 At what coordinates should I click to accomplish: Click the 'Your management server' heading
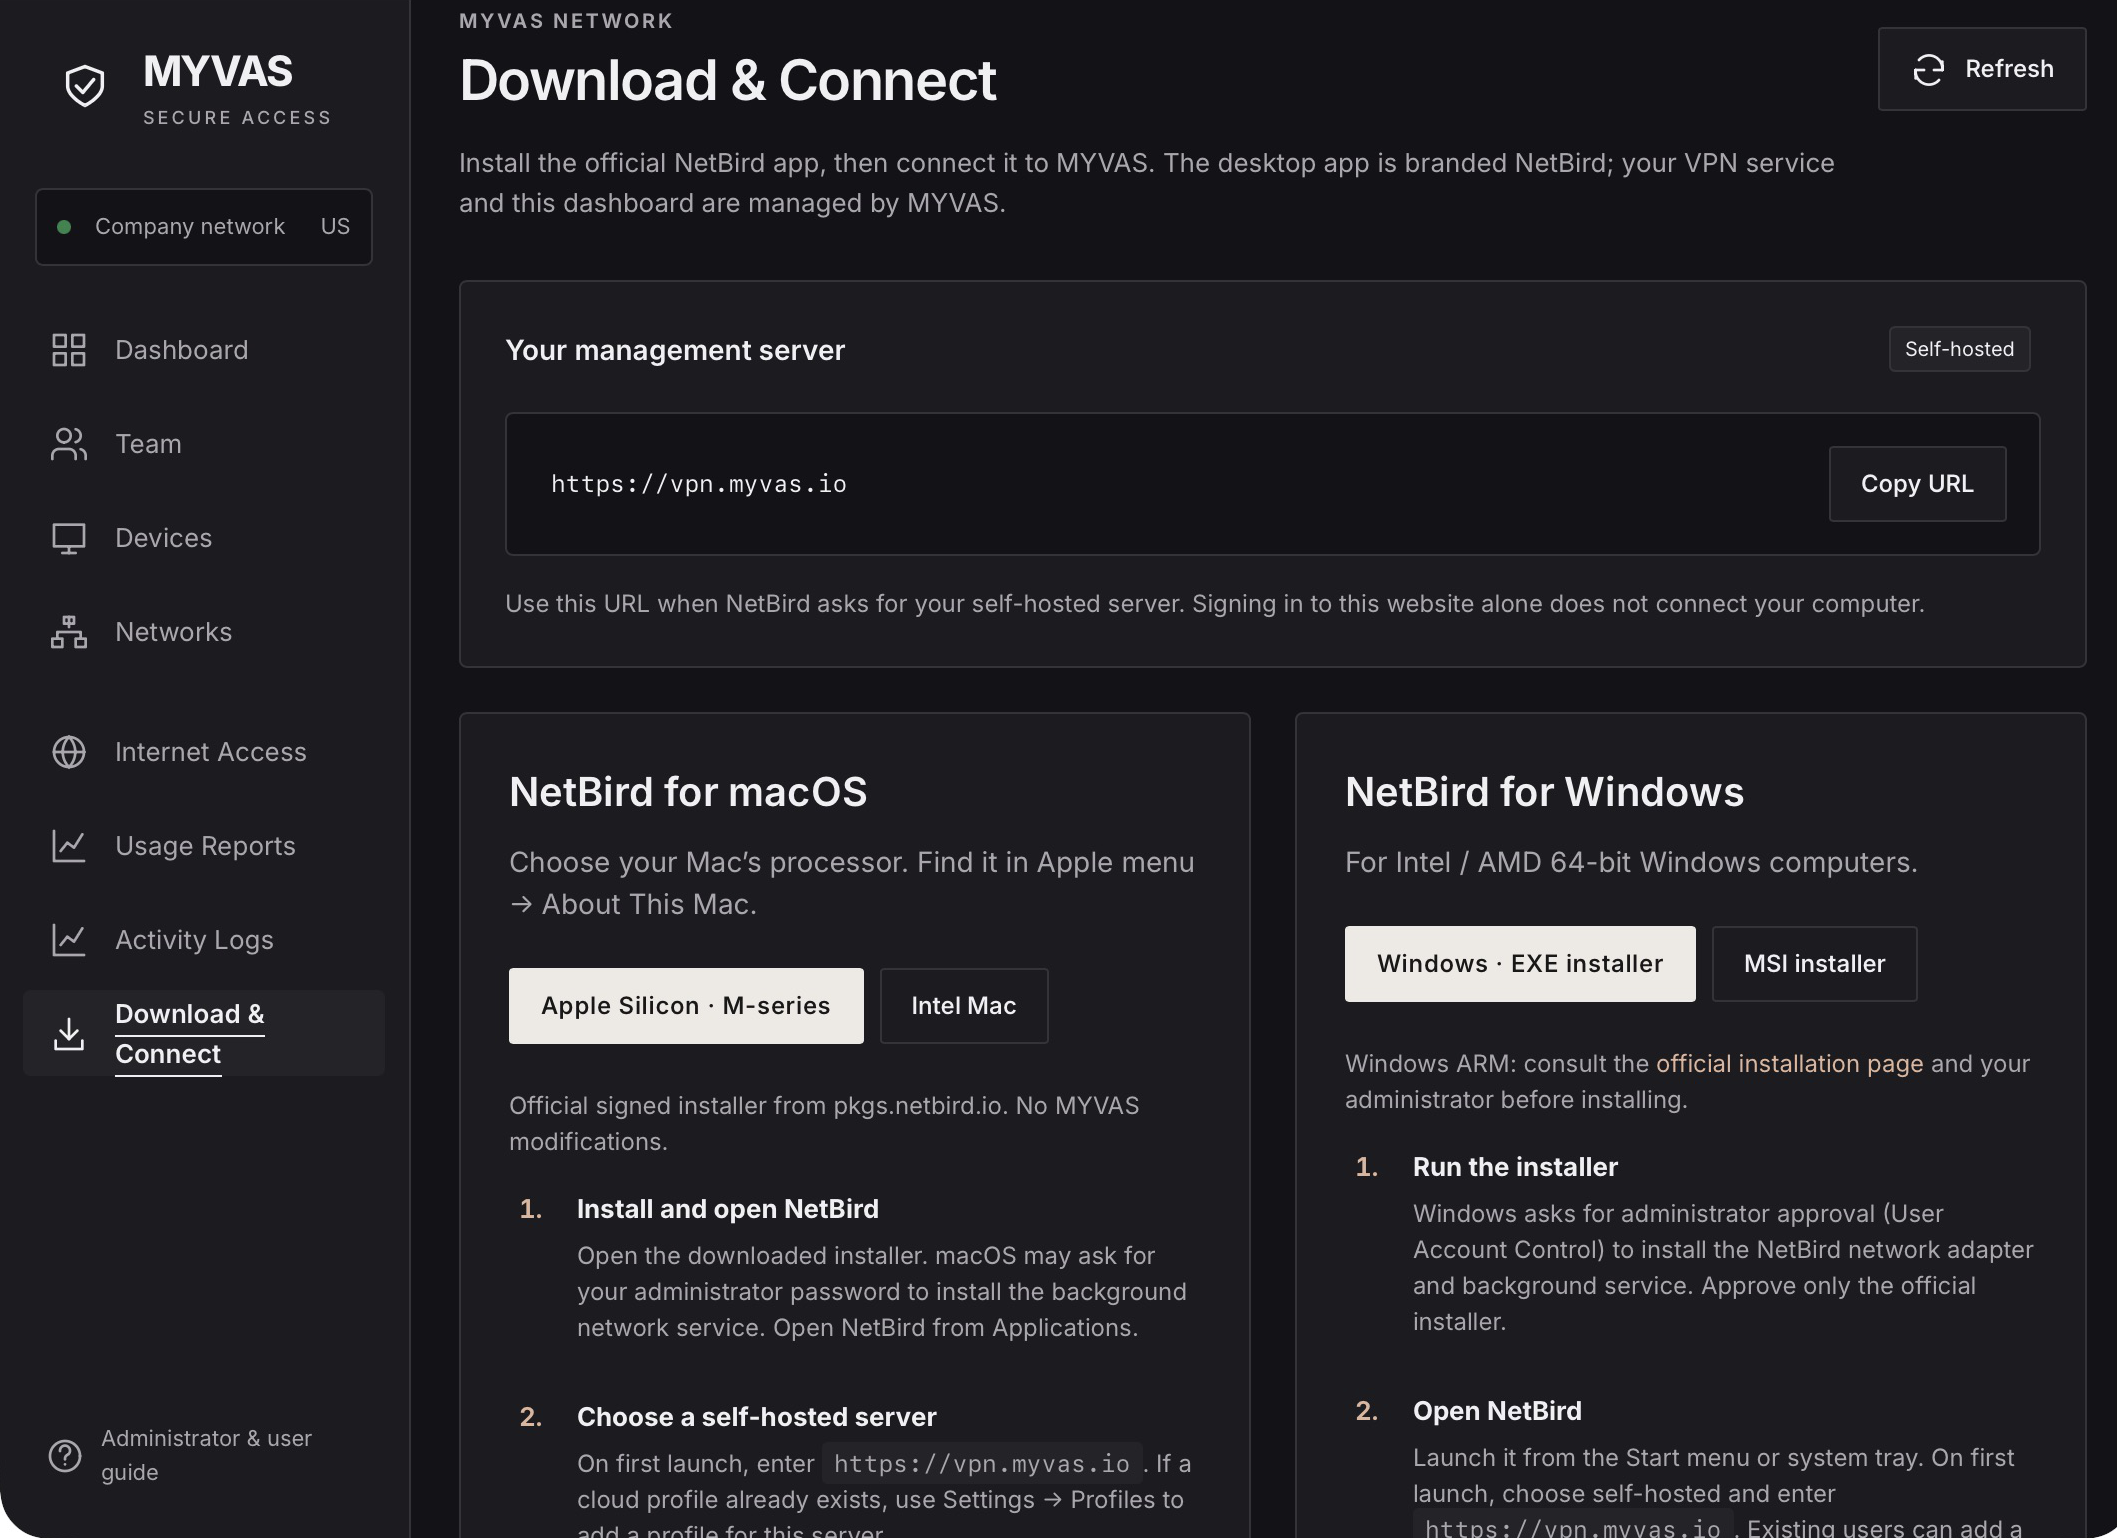(x=675, y=350)
